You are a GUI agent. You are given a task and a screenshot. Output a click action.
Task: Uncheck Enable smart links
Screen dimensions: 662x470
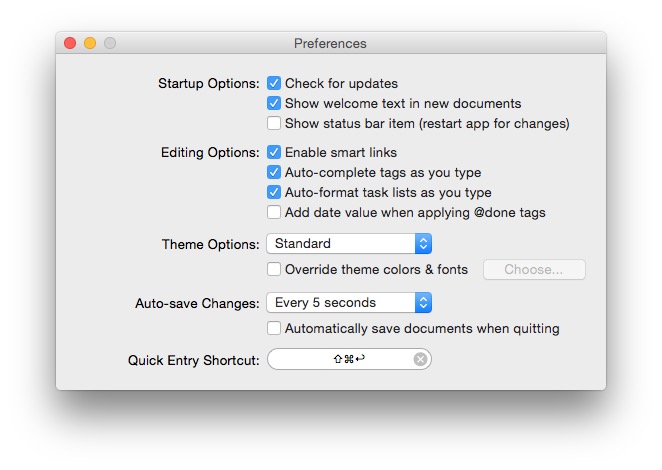[274, 153]
